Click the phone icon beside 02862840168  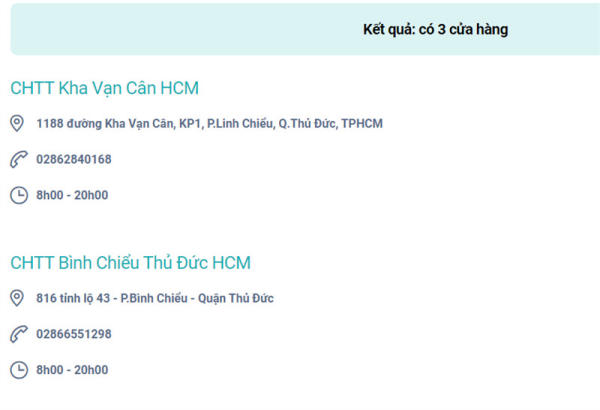coord(19,159)
